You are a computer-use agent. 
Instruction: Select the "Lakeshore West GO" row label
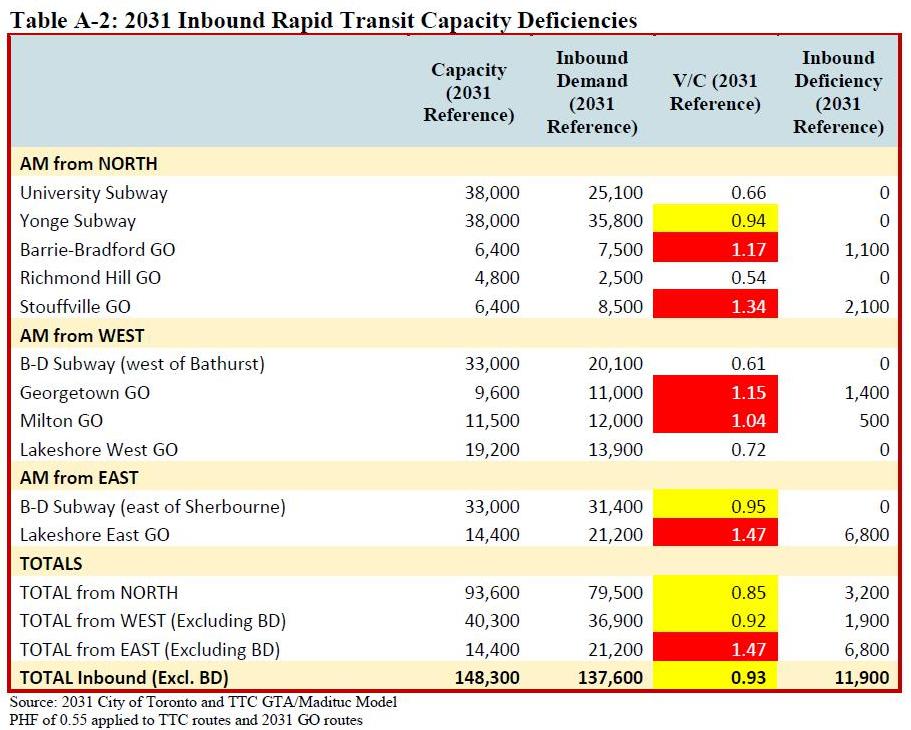tap(99, 450)
